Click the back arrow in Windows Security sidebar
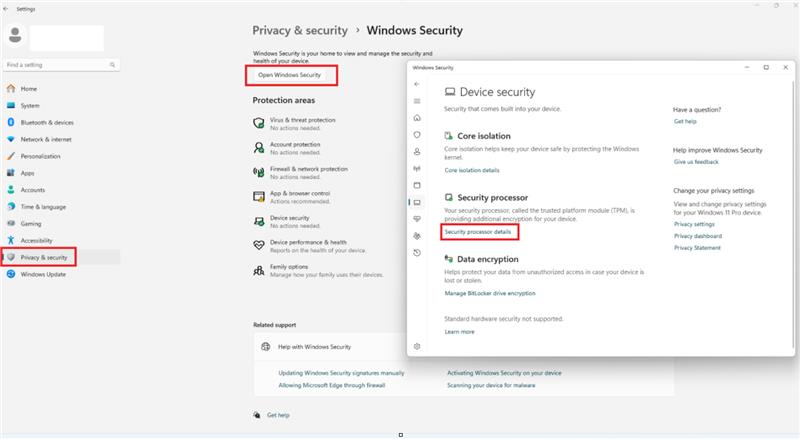 coord(417,84)
